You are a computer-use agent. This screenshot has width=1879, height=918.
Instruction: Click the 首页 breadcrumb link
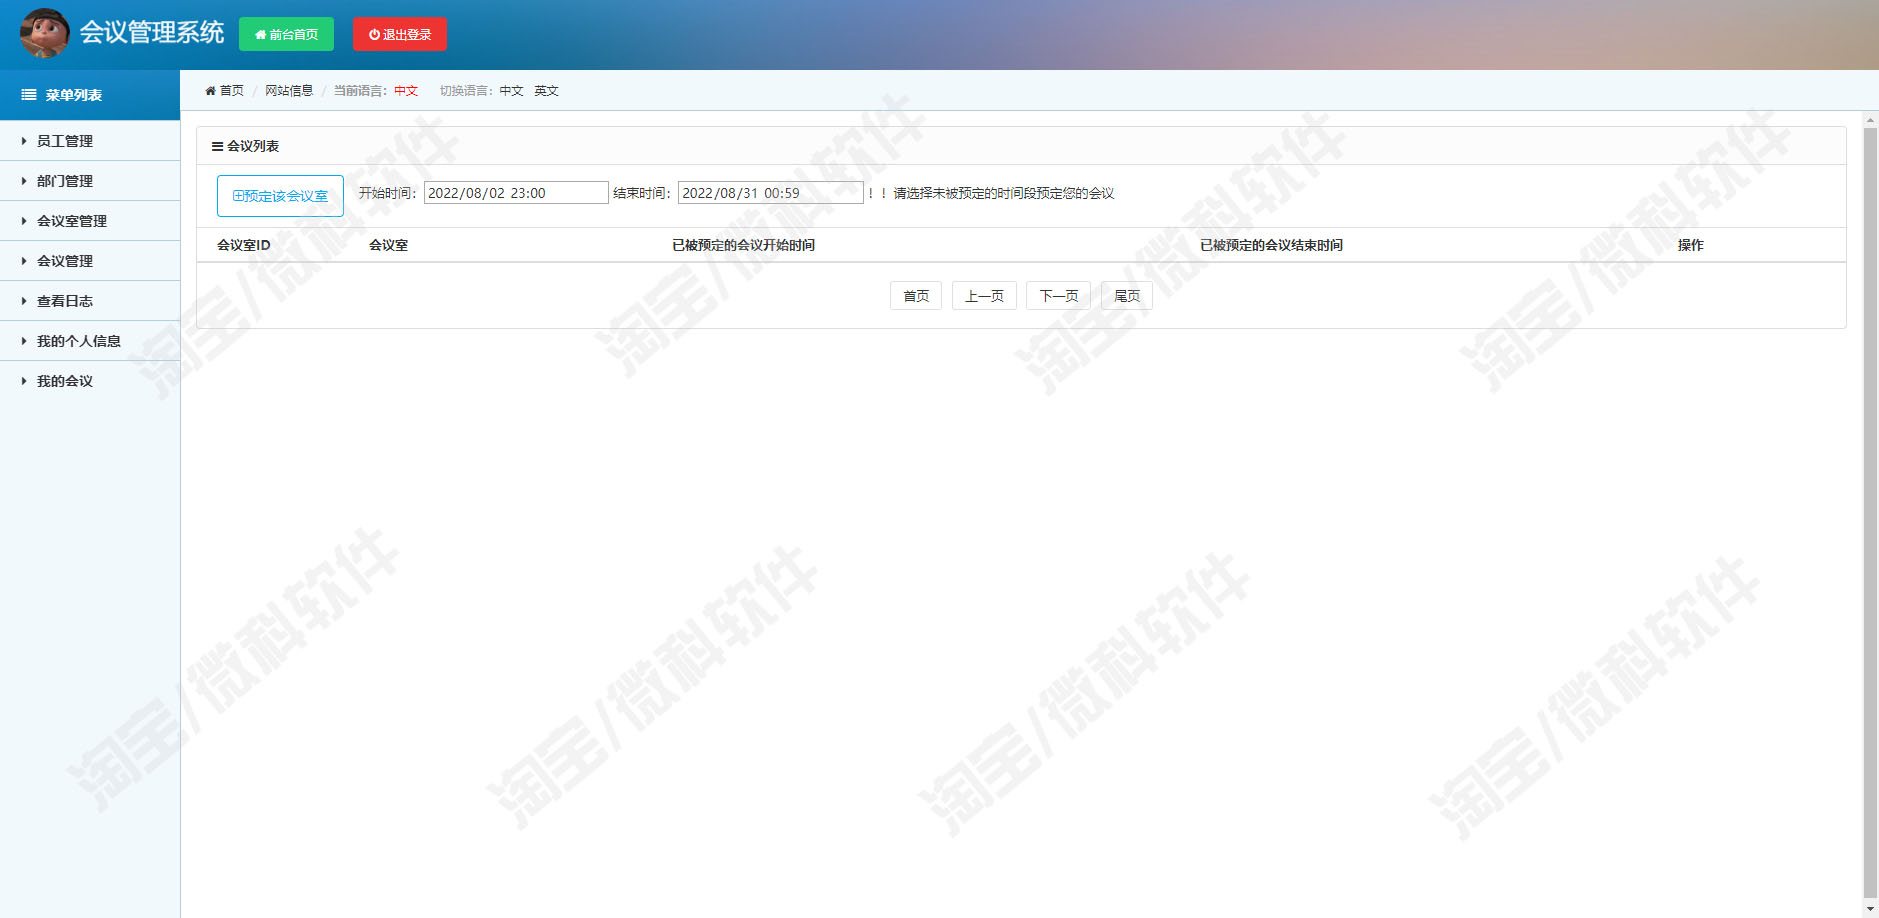[x=232, y=91]
